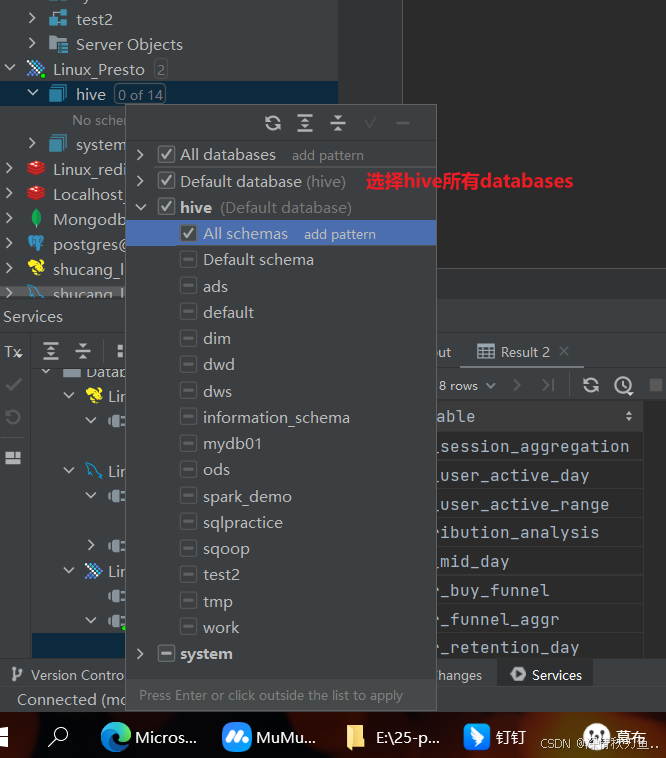Select the mydb01 schema row

pos(281,443)
